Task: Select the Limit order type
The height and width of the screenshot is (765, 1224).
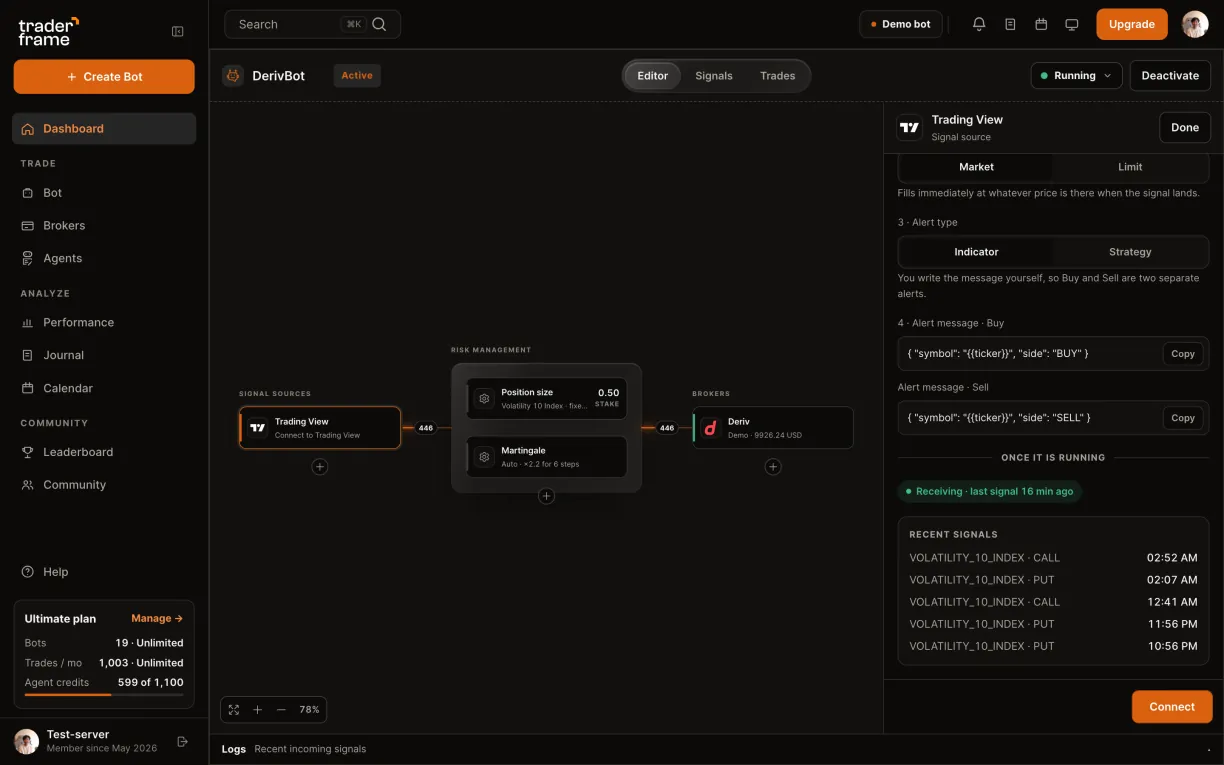Action: tap(1130, 167)
